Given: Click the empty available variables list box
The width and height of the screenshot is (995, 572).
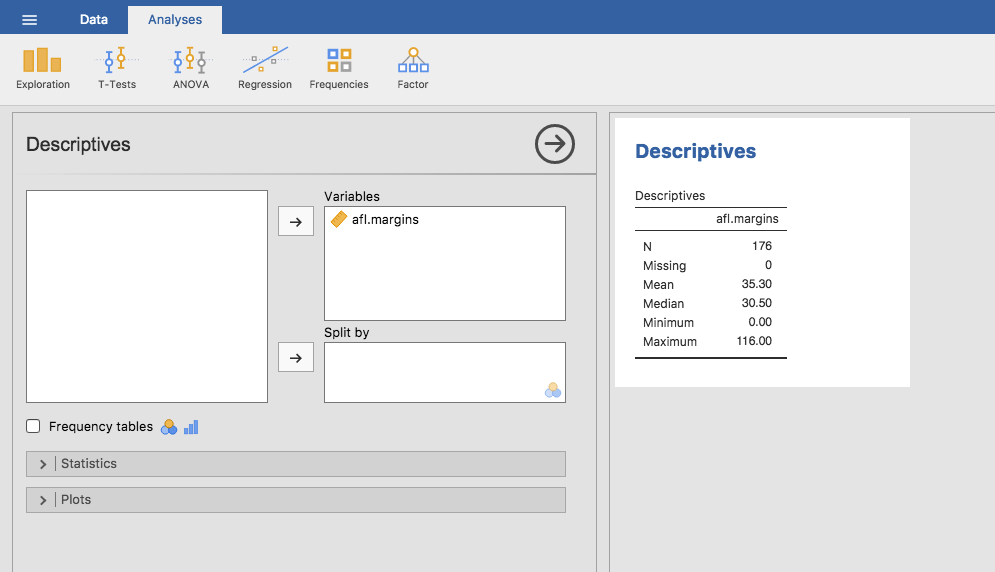Looking at the screenshot, I should click(x=147, y=296).
